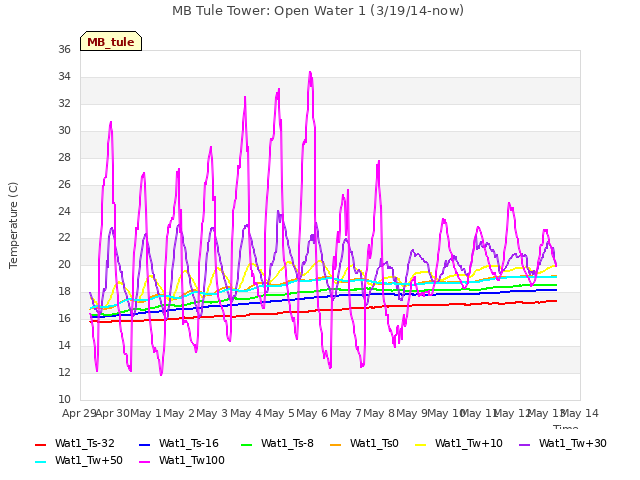
Task: Click the cyan Wat1_Tw+50 legend swatch
Action: (x=40, y=462)
